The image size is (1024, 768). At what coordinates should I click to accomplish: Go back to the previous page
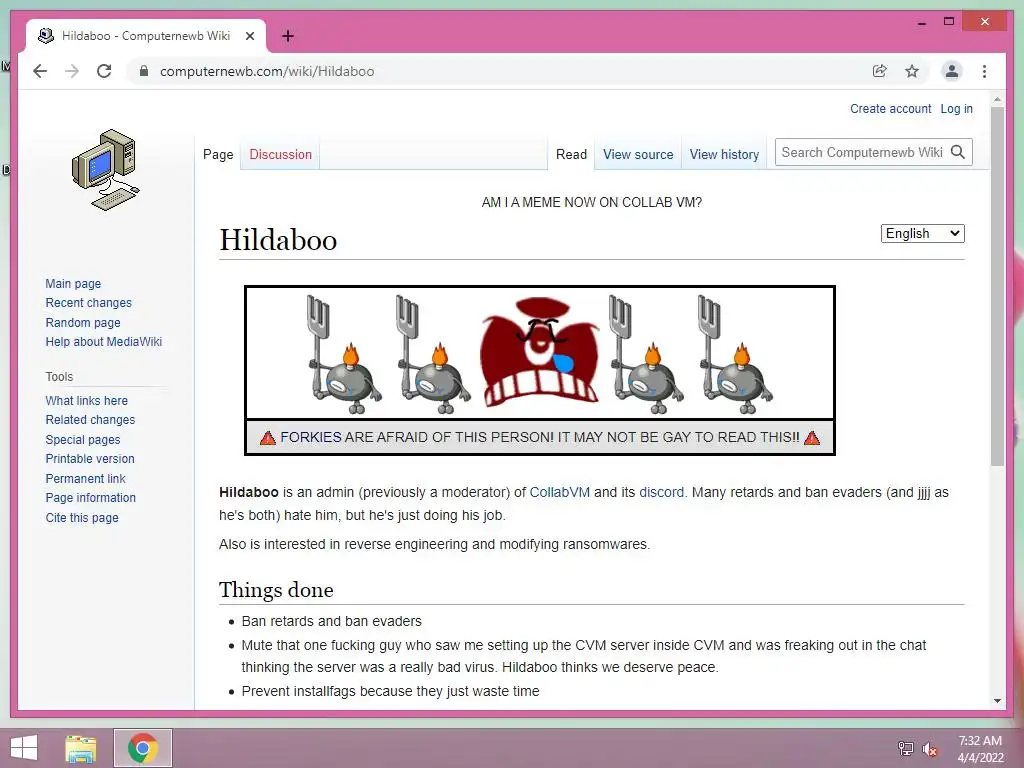click(x=40, y=71)
